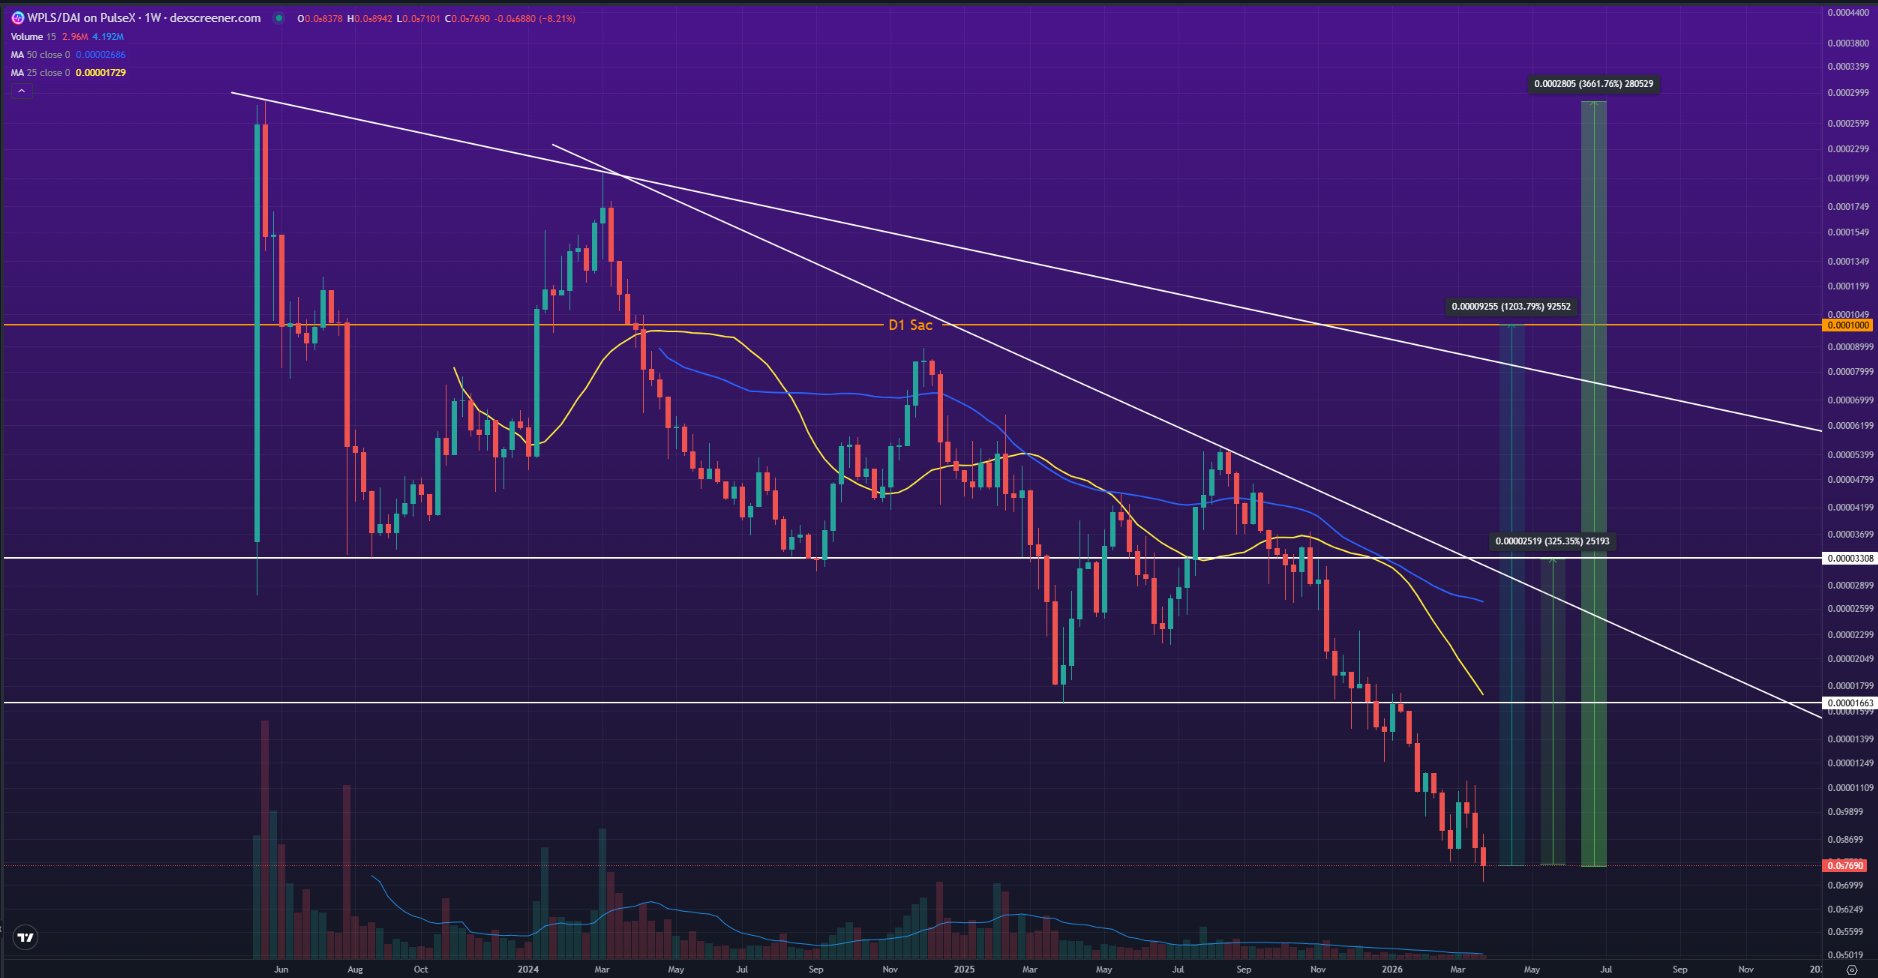Click the 0.0004400 price scale label
Viewport: 1878px width, 978px height.
(1848, 13)
